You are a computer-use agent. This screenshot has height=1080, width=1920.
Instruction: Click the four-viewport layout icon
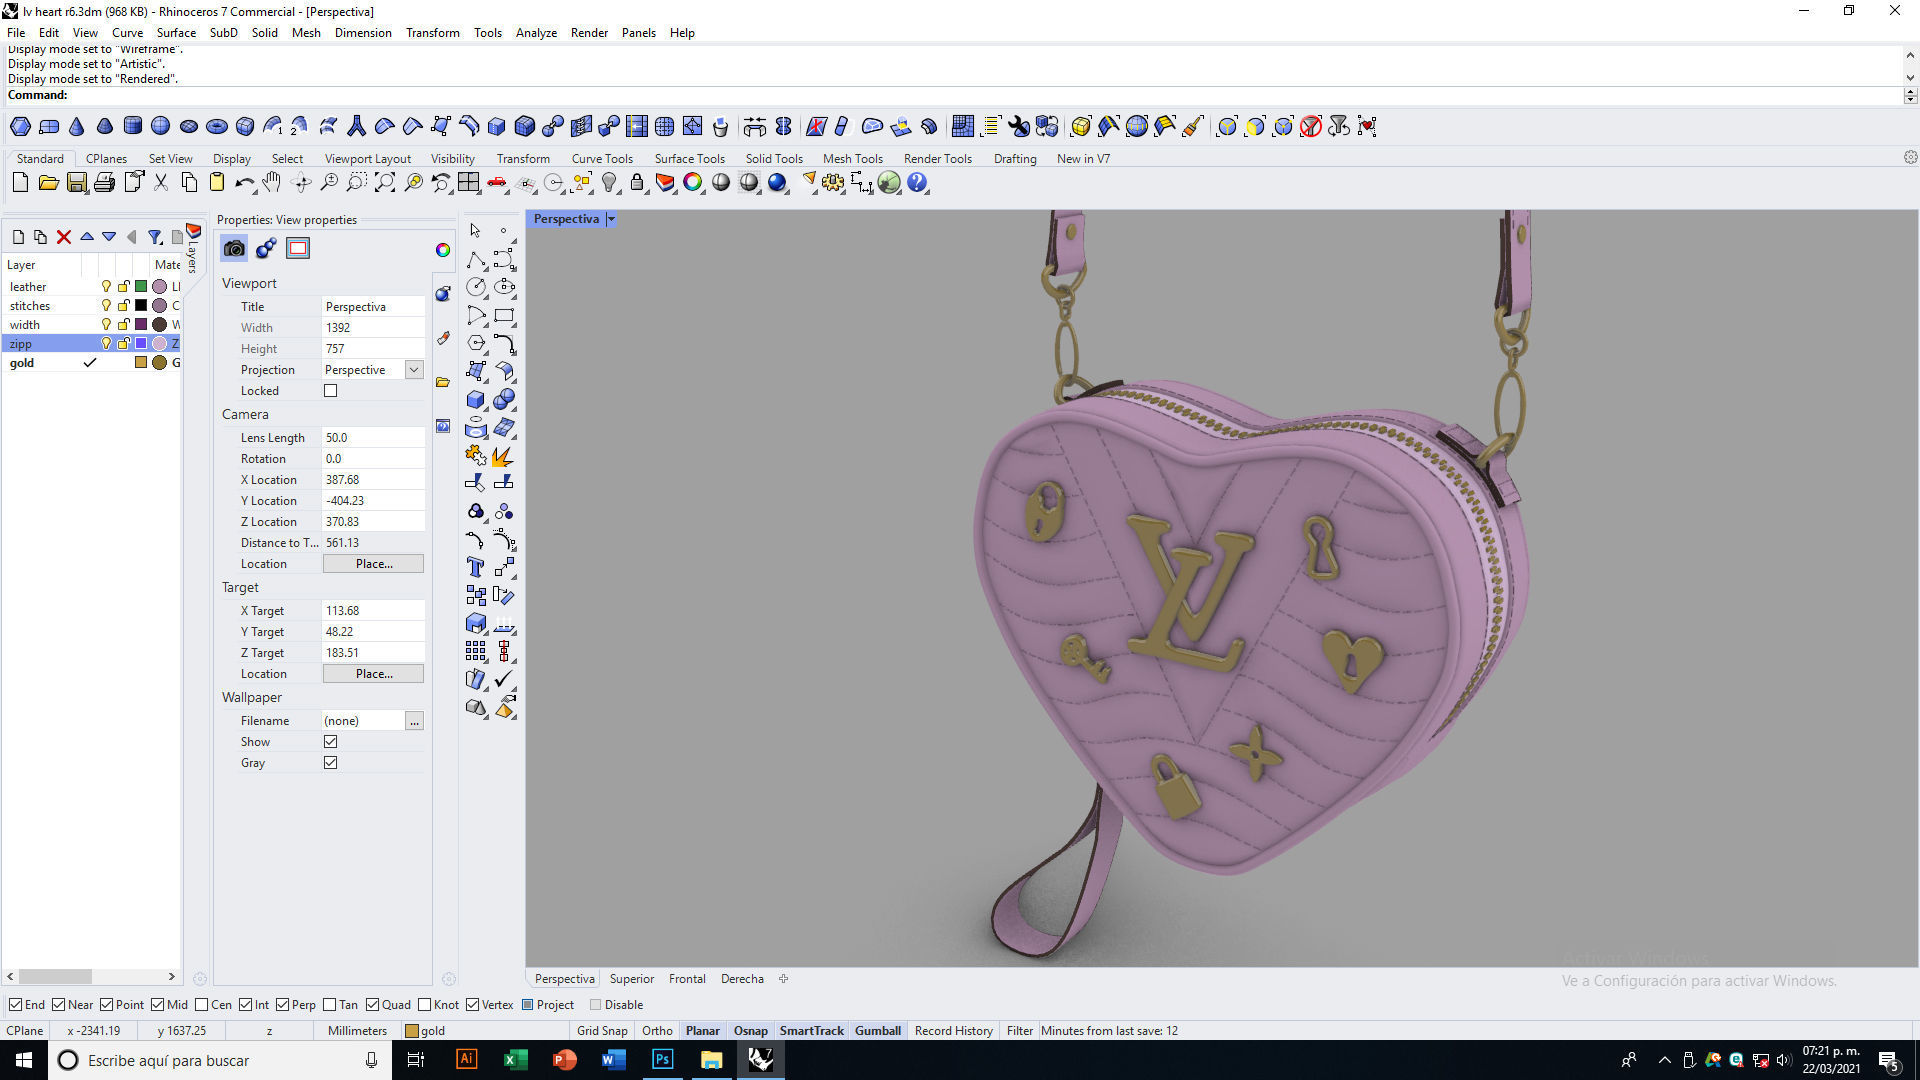(468, 183)
